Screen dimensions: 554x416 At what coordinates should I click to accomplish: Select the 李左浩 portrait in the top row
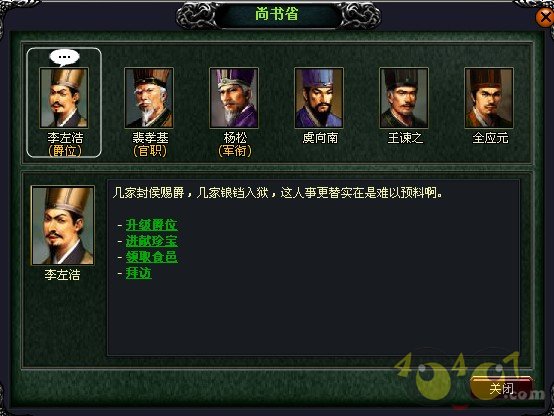pyautogui.click(x=64, y=98)
